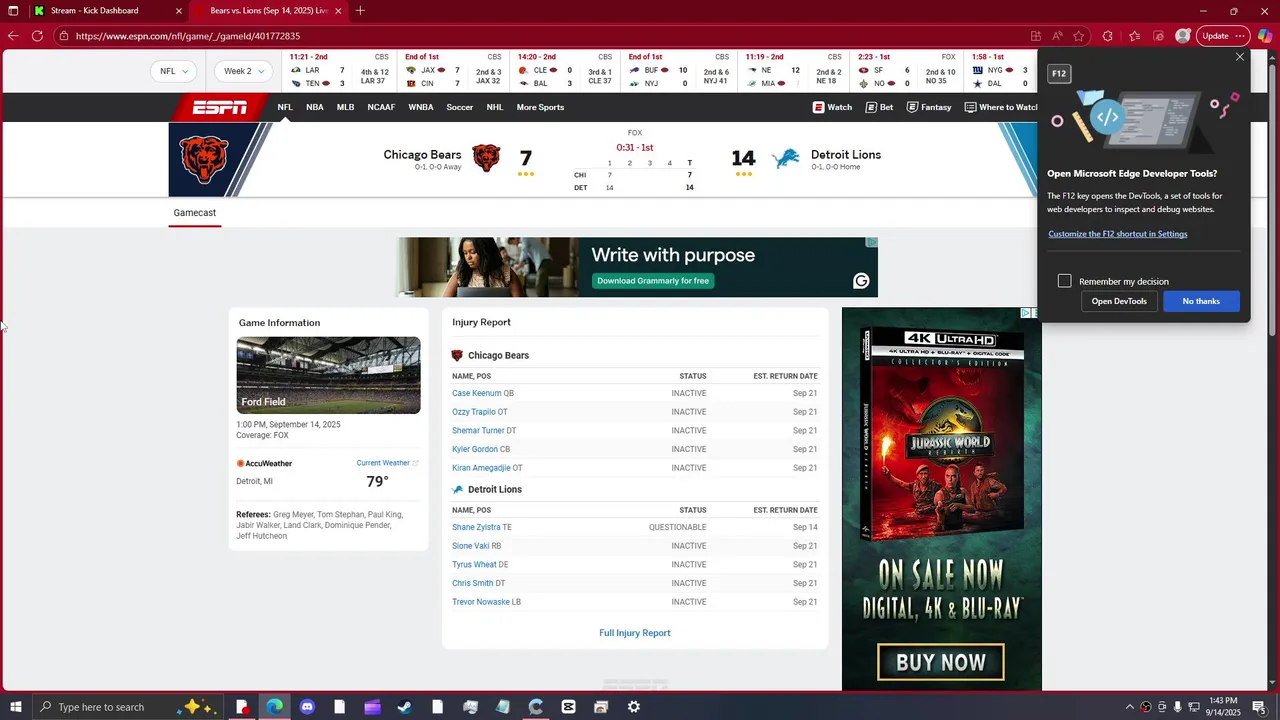Click the AccuWeather logo
This screenshot has width=1280, height=720.
[265, 464]
